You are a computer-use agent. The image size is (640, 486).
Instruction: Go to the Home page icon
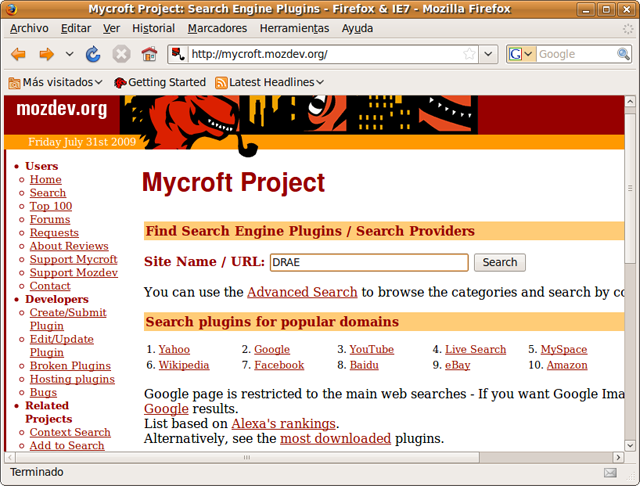(149, 54)
